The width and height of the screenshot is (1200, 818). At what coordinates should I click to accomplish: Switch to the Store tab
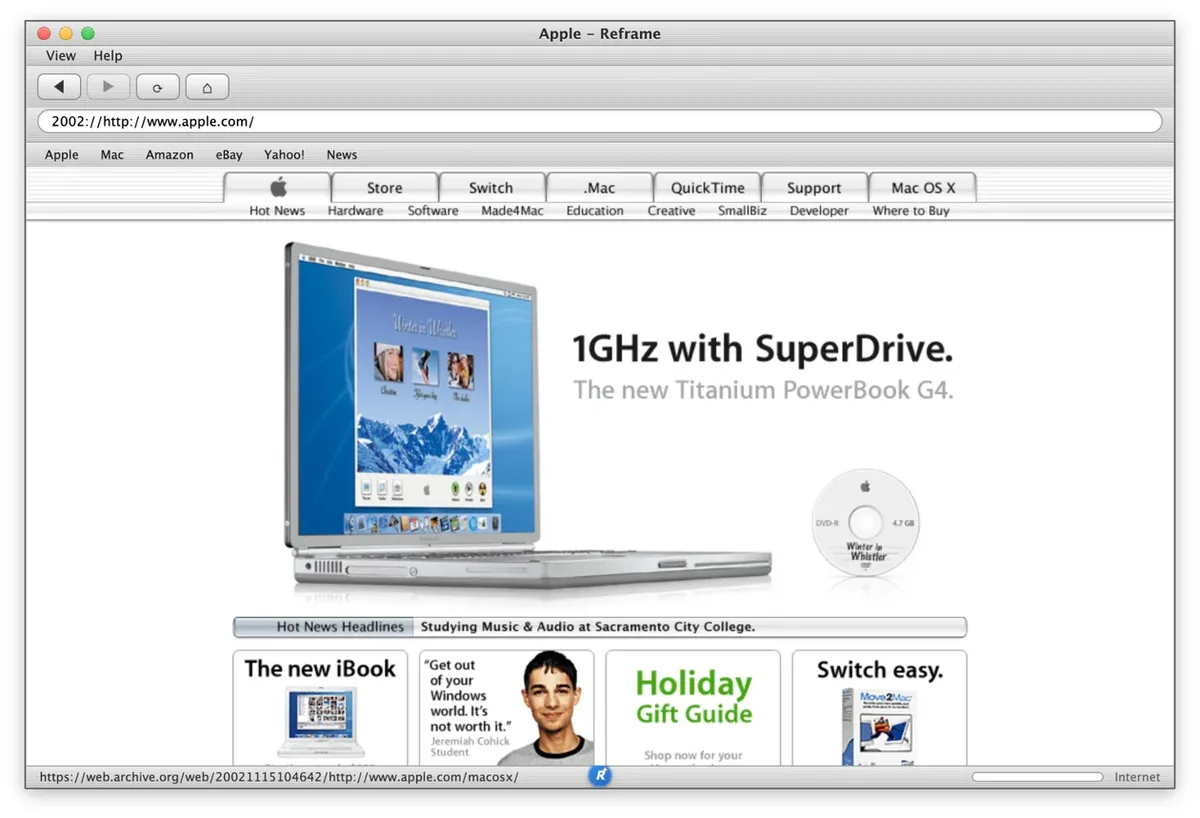pyautogui.click(x=385, y=187)
